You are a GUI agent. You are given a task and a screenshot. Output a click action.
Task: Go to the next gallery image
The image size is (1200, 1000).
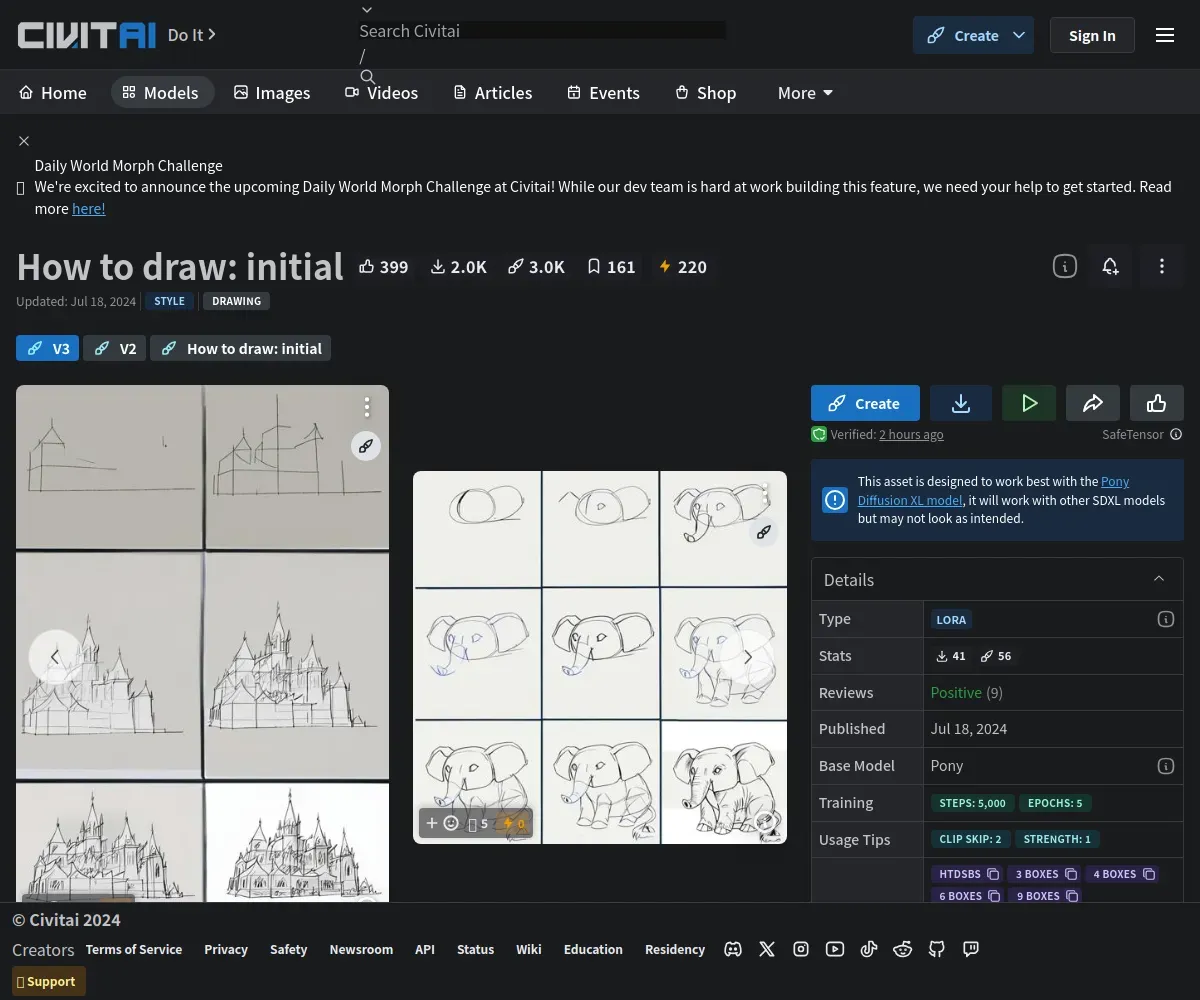point(747,657)
